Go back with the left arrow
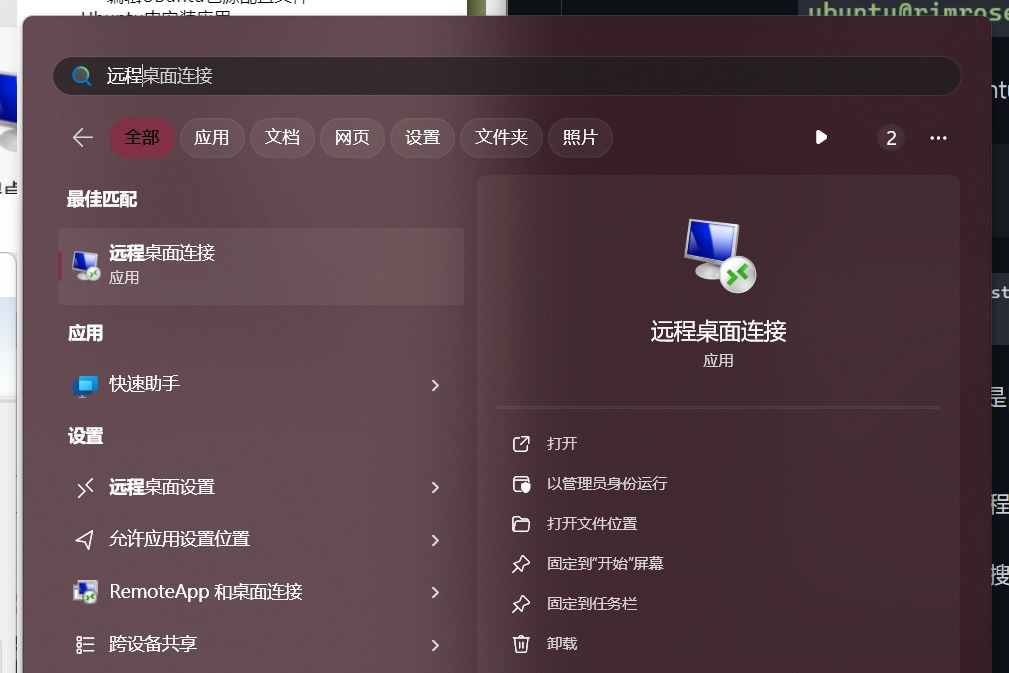The width and height of the screenshot is (1009, 673). pos(83,137)
